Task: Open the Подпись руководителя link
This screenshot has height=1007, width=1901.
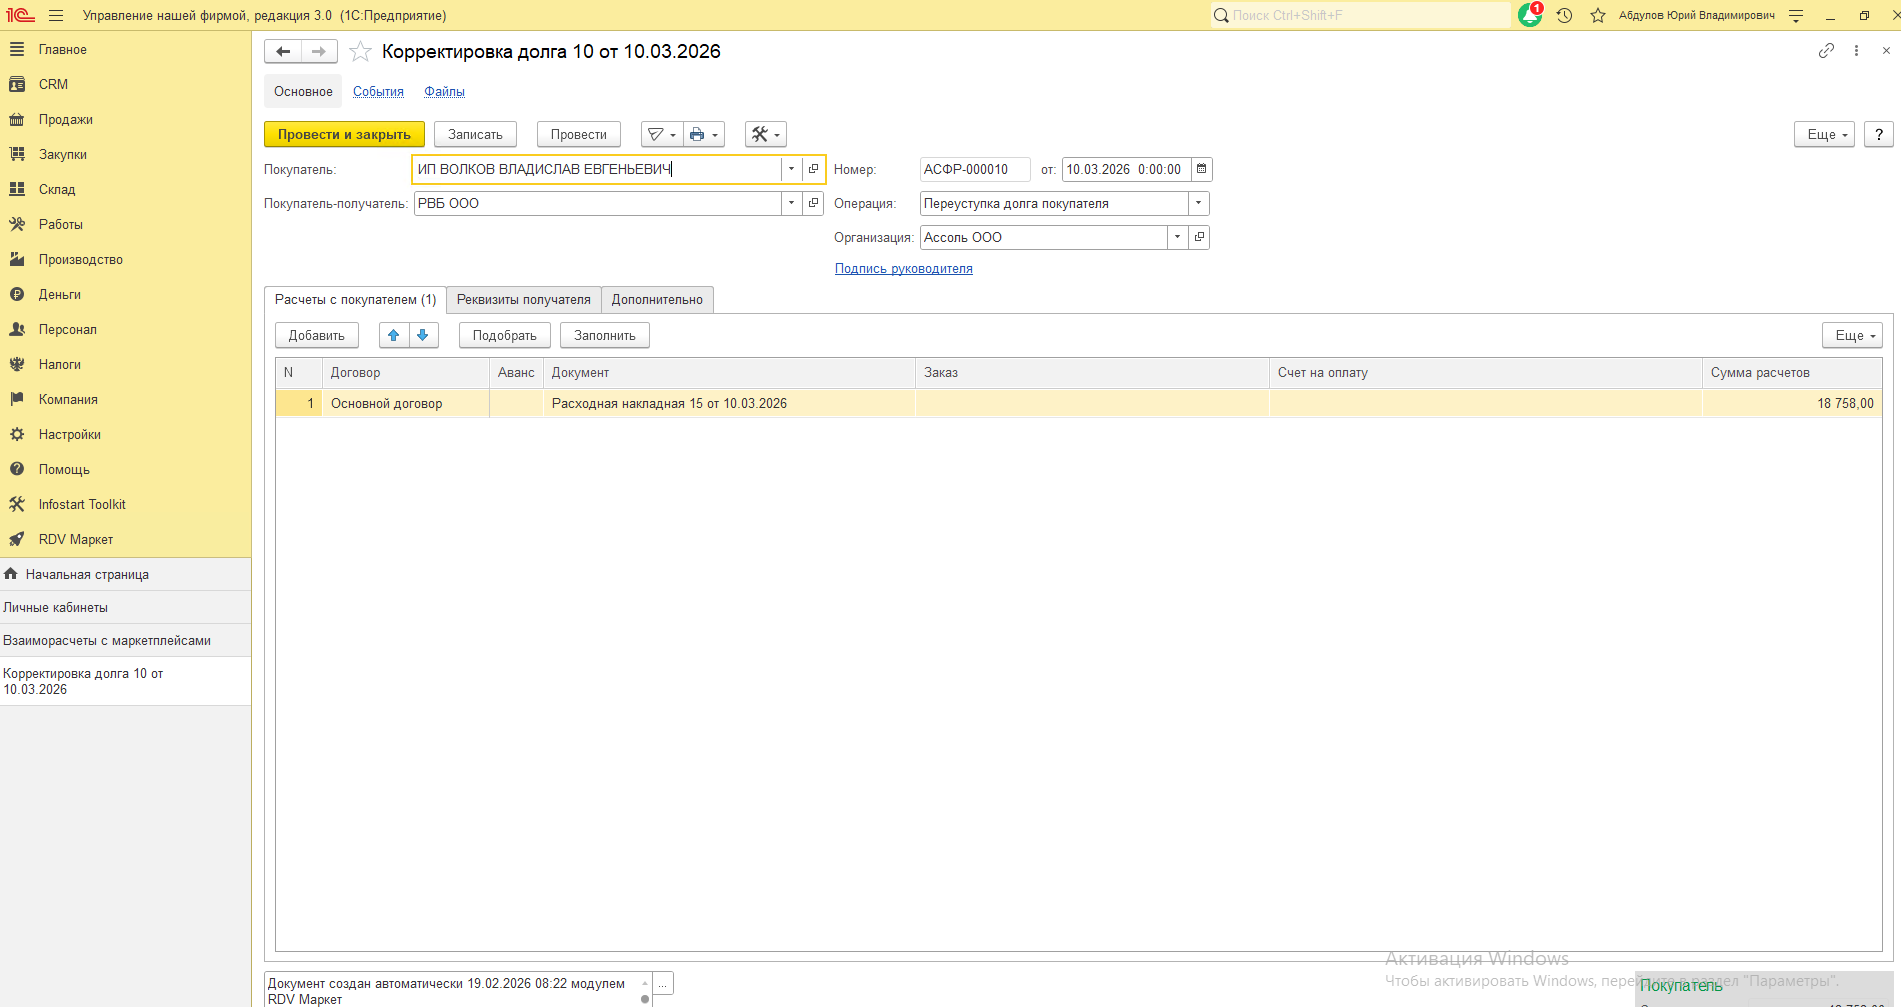Action: (x=903, y=268)
